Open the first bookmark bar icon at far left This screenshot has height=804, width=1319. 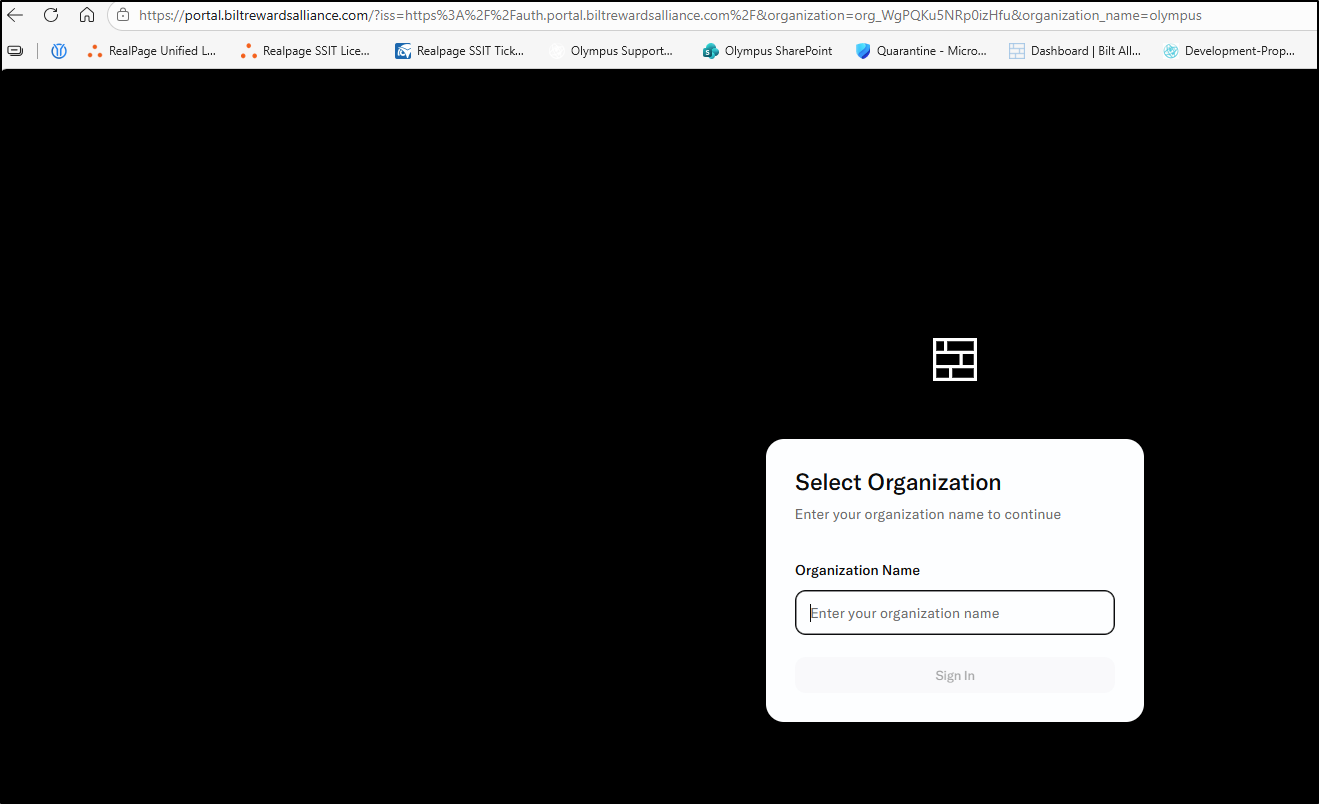pyautogui.click(x=15, y=51)
